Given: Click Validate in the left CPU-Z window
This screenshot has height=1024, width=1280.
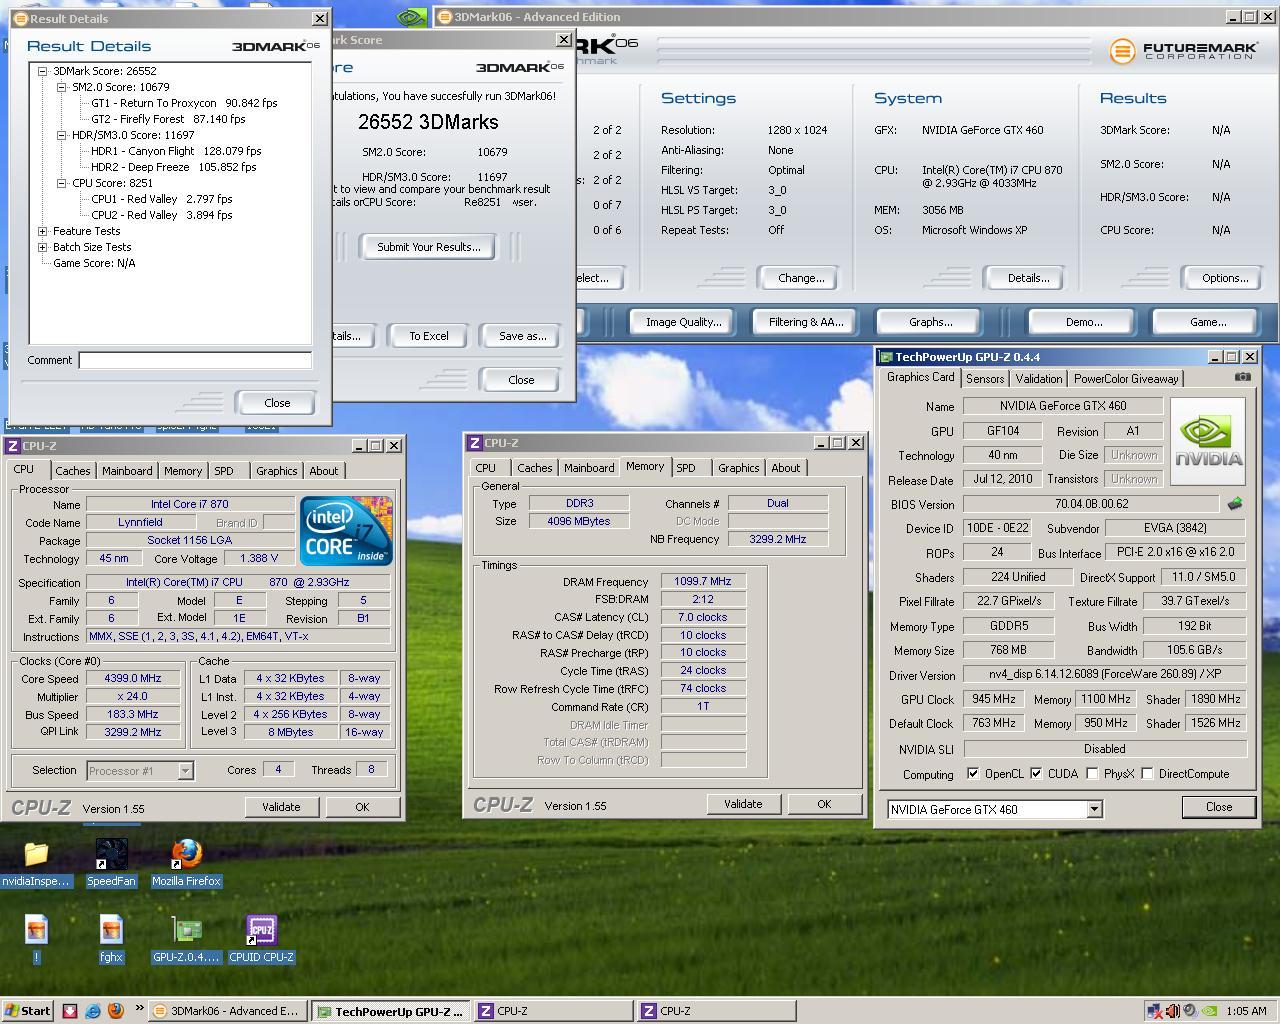Looking at the screenshot, I should pos(281,807).
